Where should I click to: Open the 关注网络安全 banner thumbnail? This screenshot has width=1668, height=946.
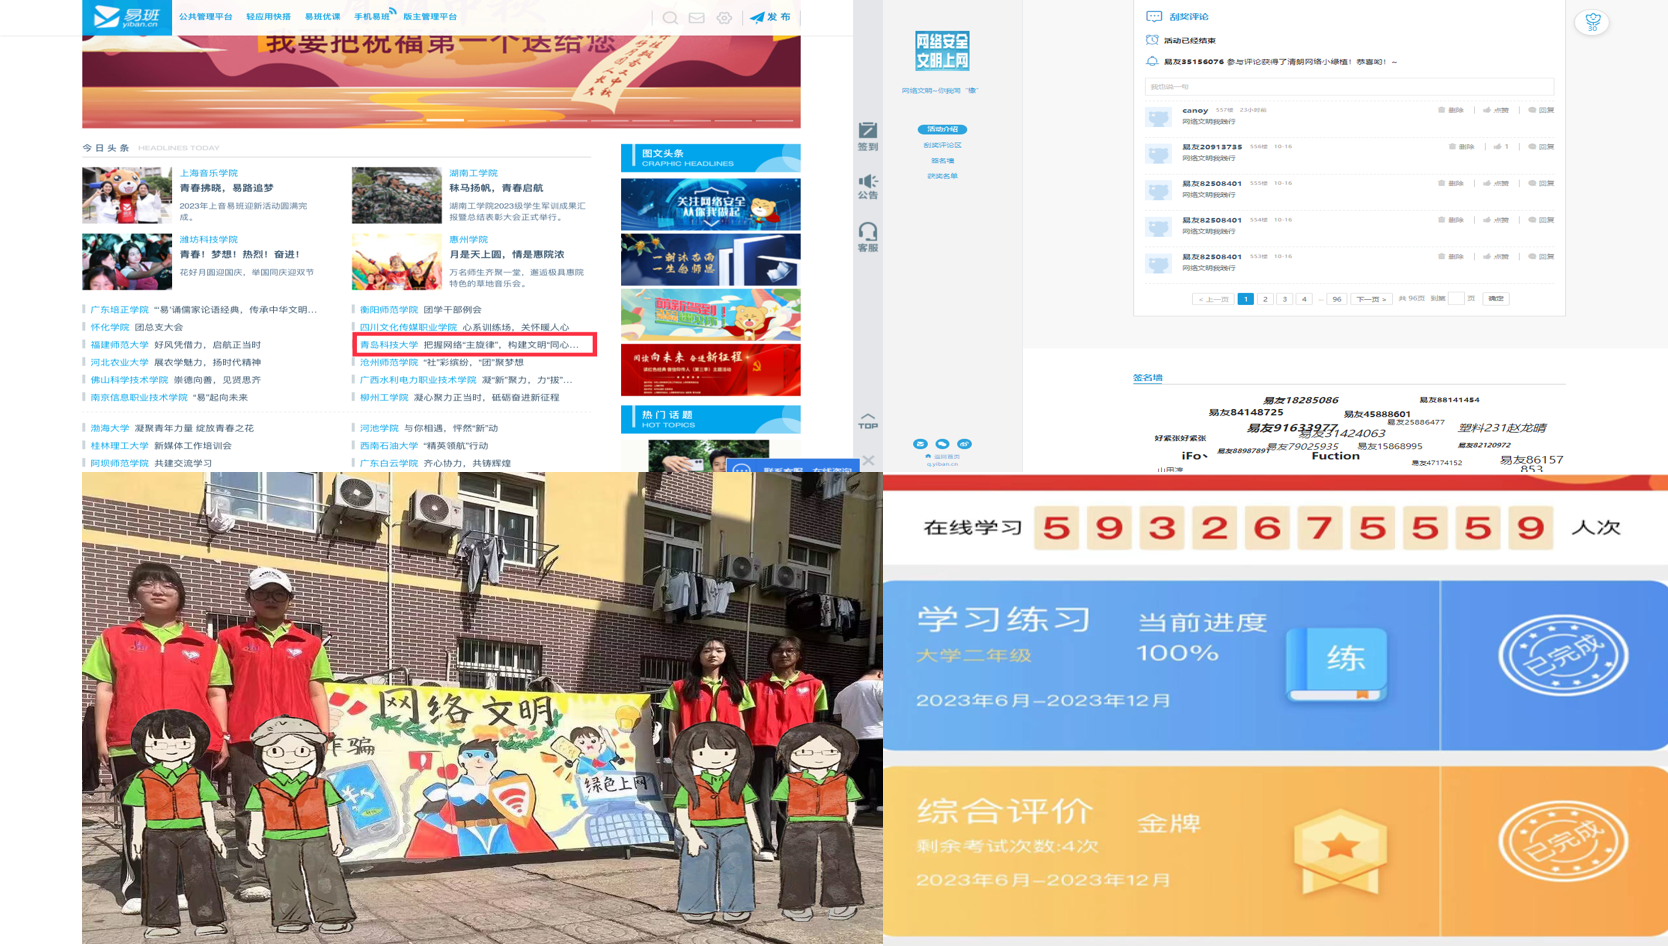pyautogui.click(x=710, y=204)
